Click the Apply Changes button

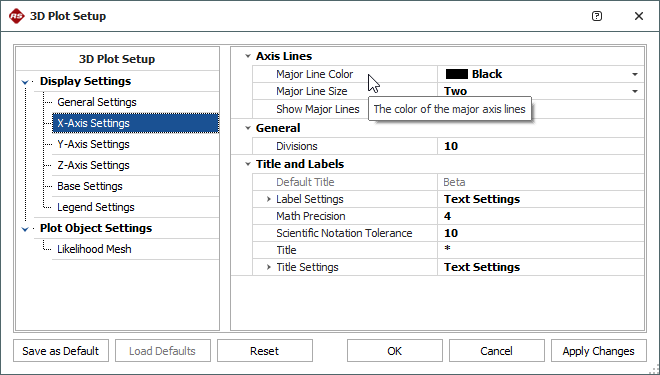tap(599, 351)
